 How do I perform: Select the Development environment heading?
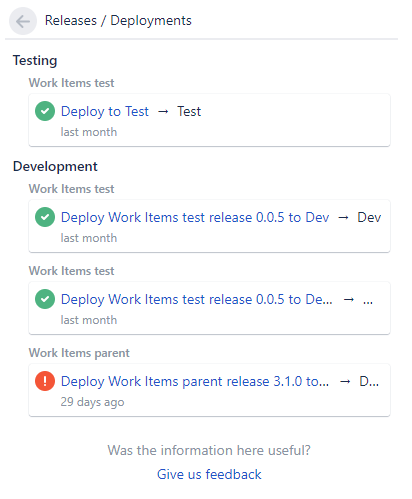coord(55,166)
